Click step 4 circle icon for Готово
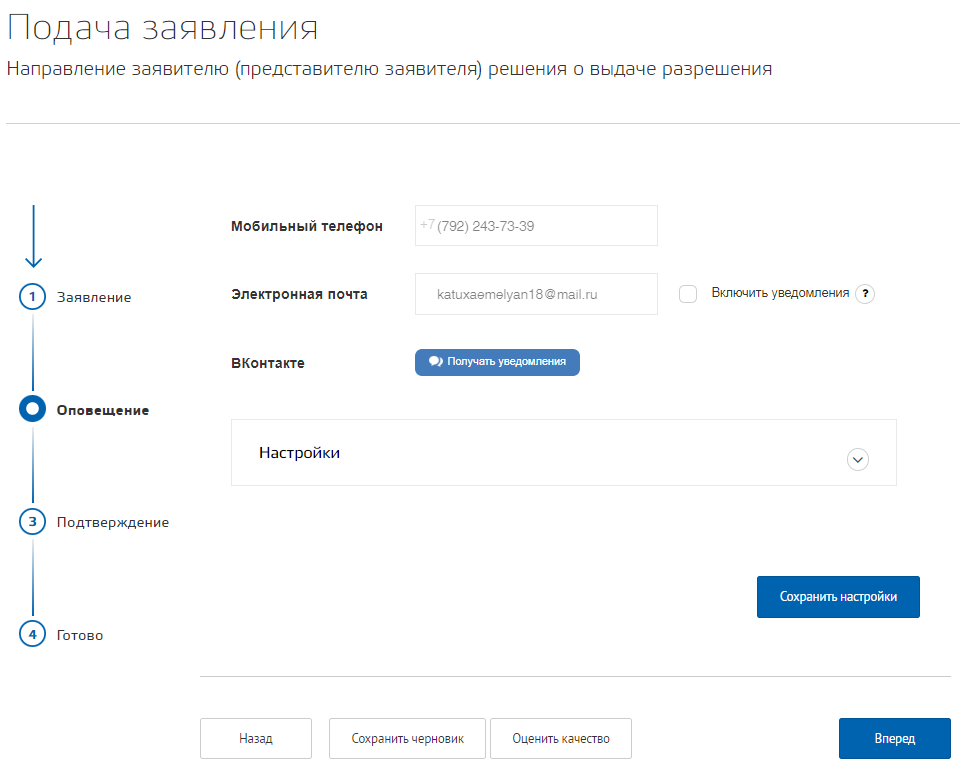960x778 pixels. click(x=33, y=634)
